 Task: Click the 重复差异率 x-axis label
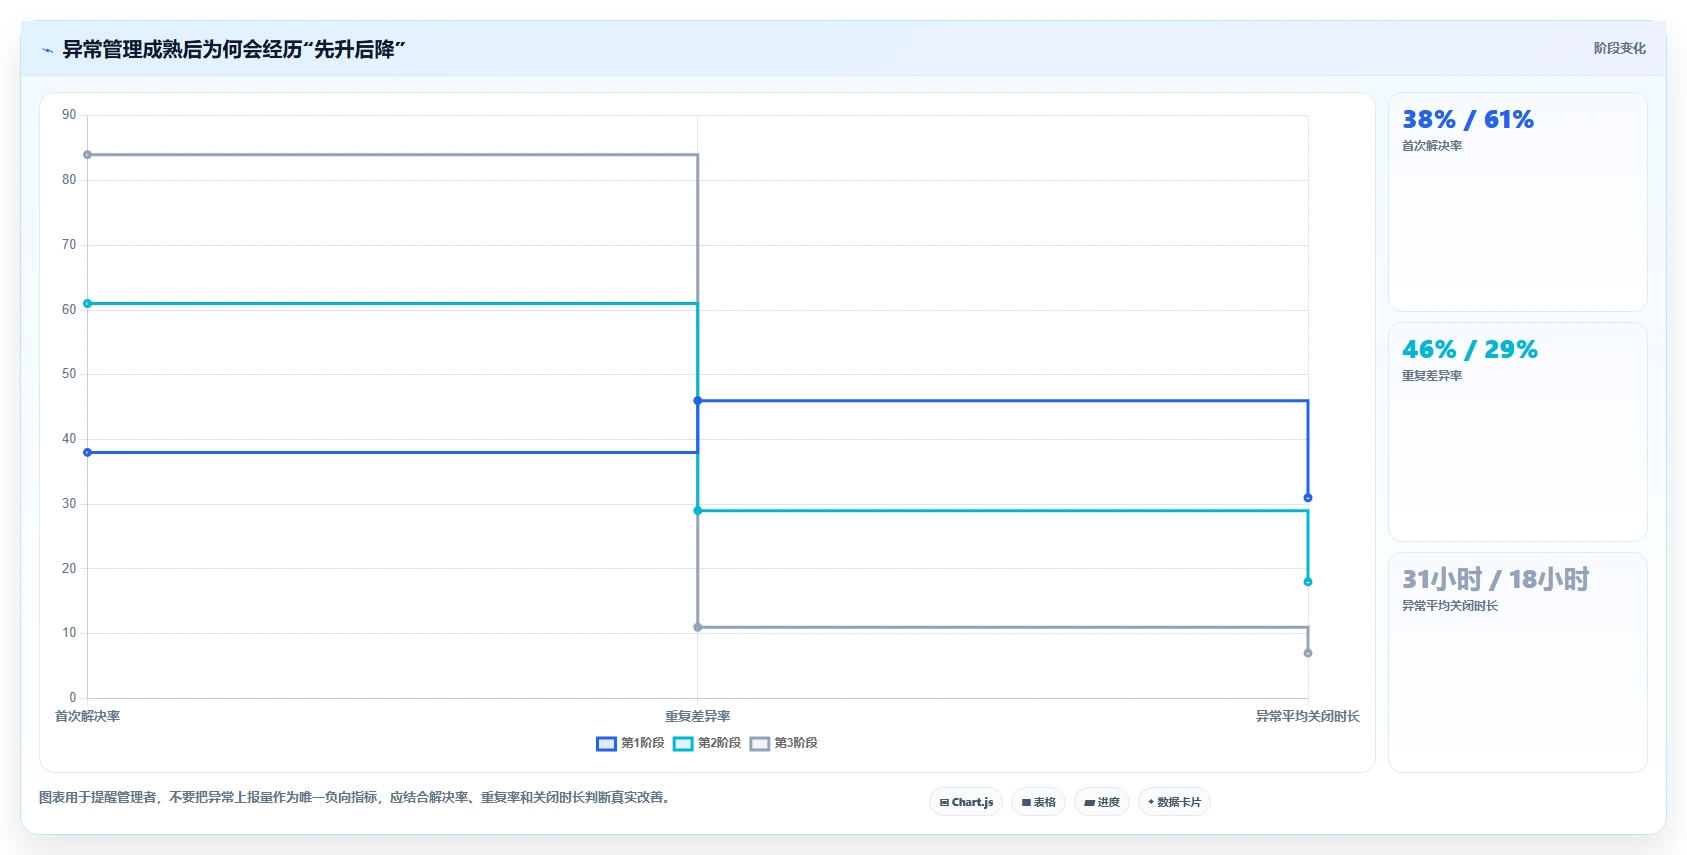[698, 716]
